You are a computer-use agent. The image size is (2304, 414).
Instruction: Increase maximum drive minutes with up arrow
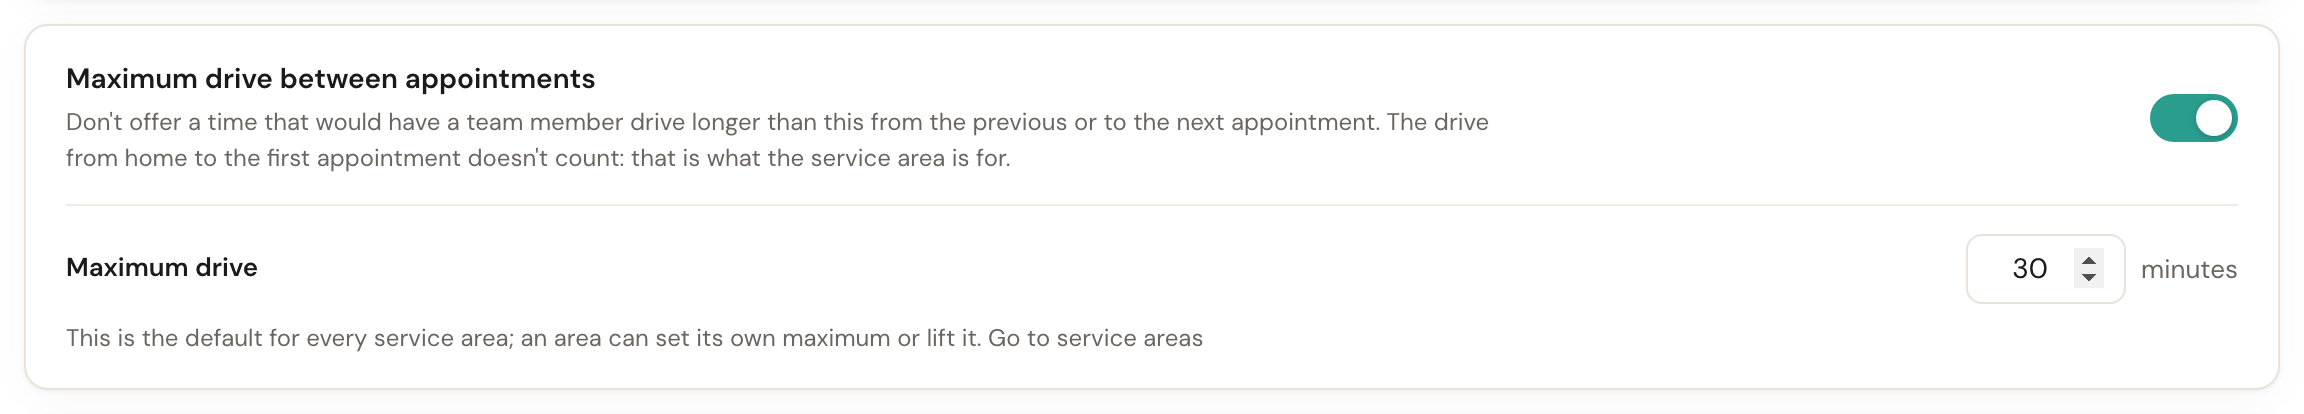coord(2089,260)
